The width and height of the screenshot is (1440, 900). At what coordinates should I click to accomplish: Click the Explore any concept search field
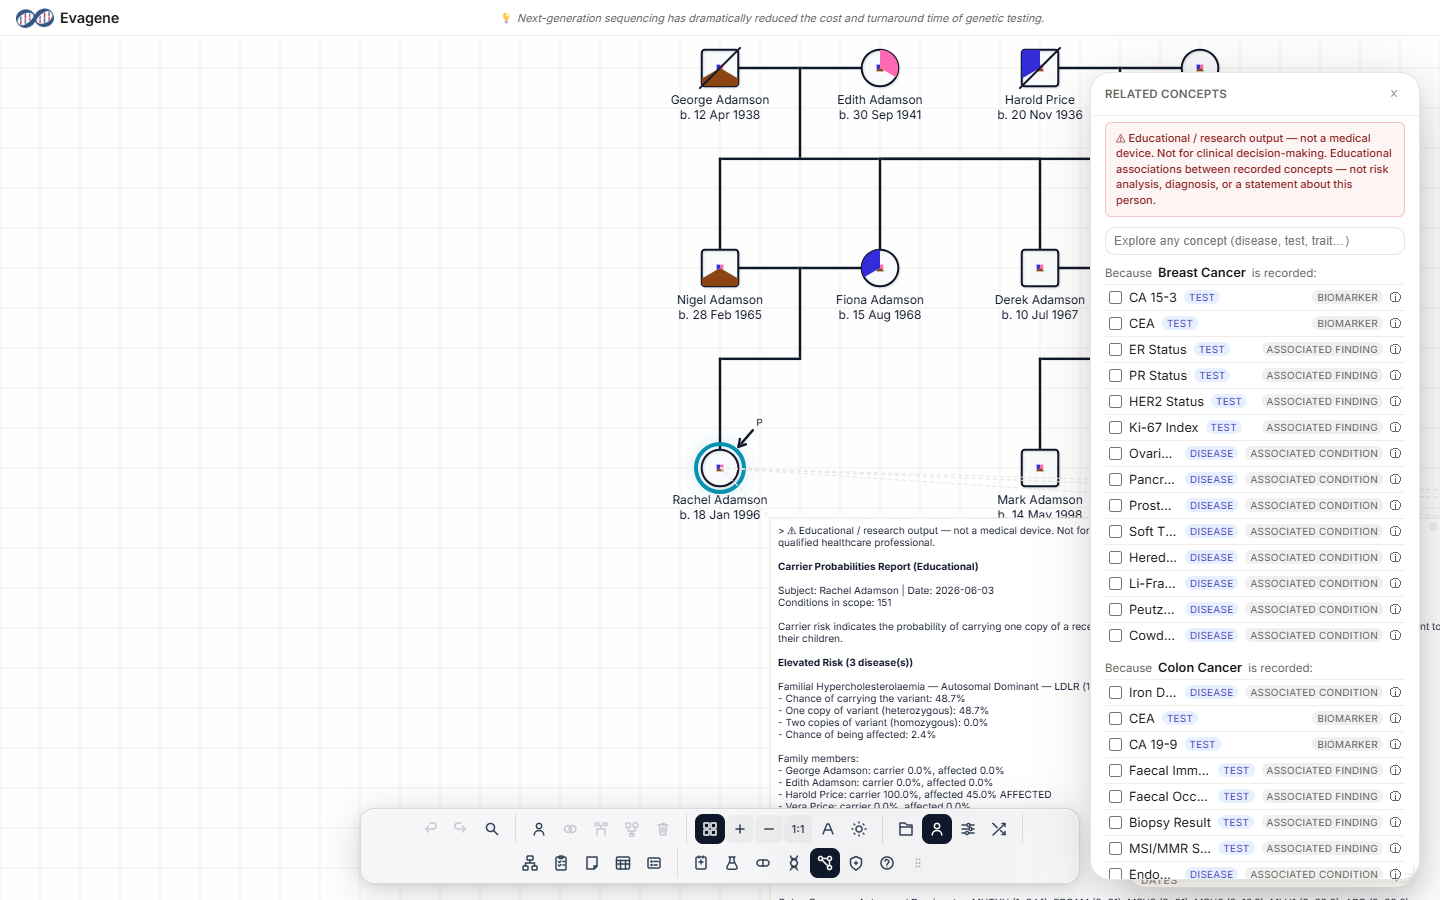tap(1255, 241)
